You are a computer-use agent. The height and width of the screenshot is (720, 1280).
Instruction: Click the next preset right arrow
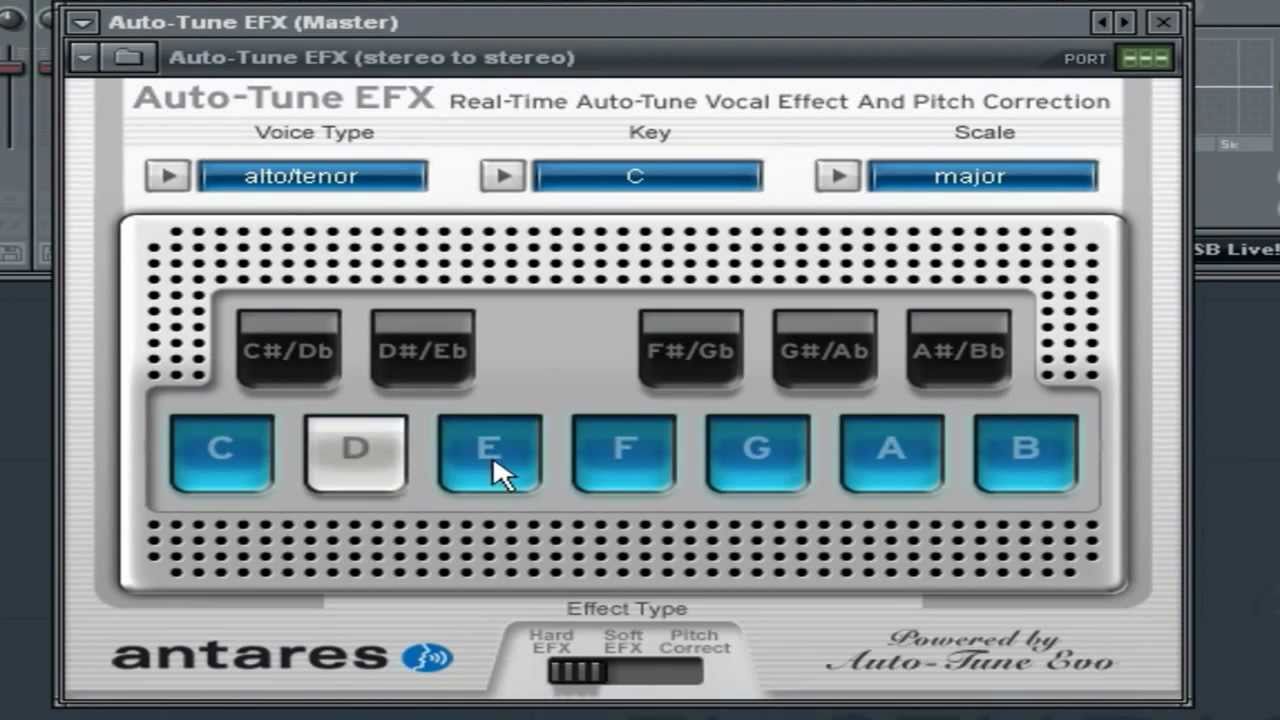point(1125,22)
